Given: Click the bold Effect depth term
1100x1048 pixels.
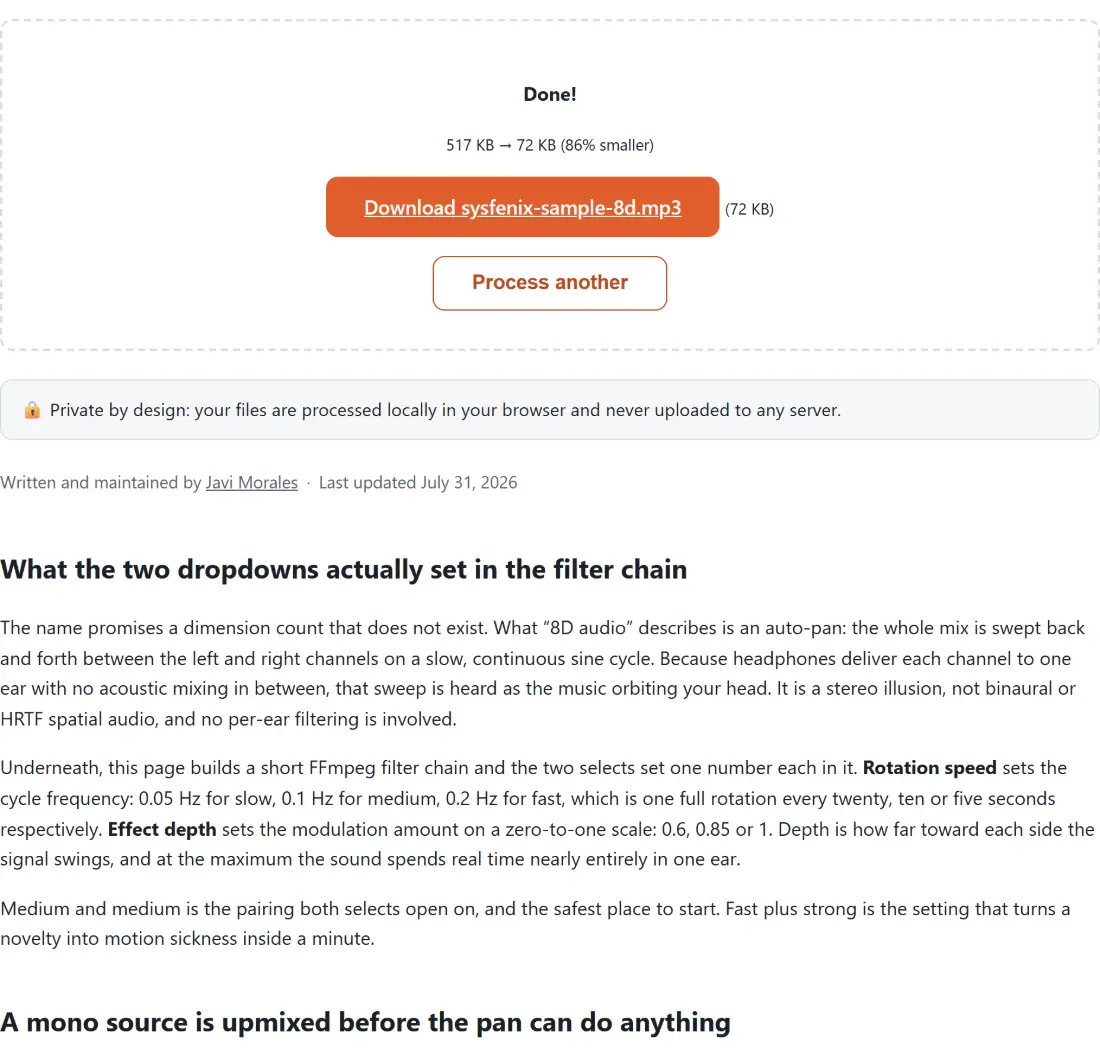Looking at the screenshot, I should 162,829.
